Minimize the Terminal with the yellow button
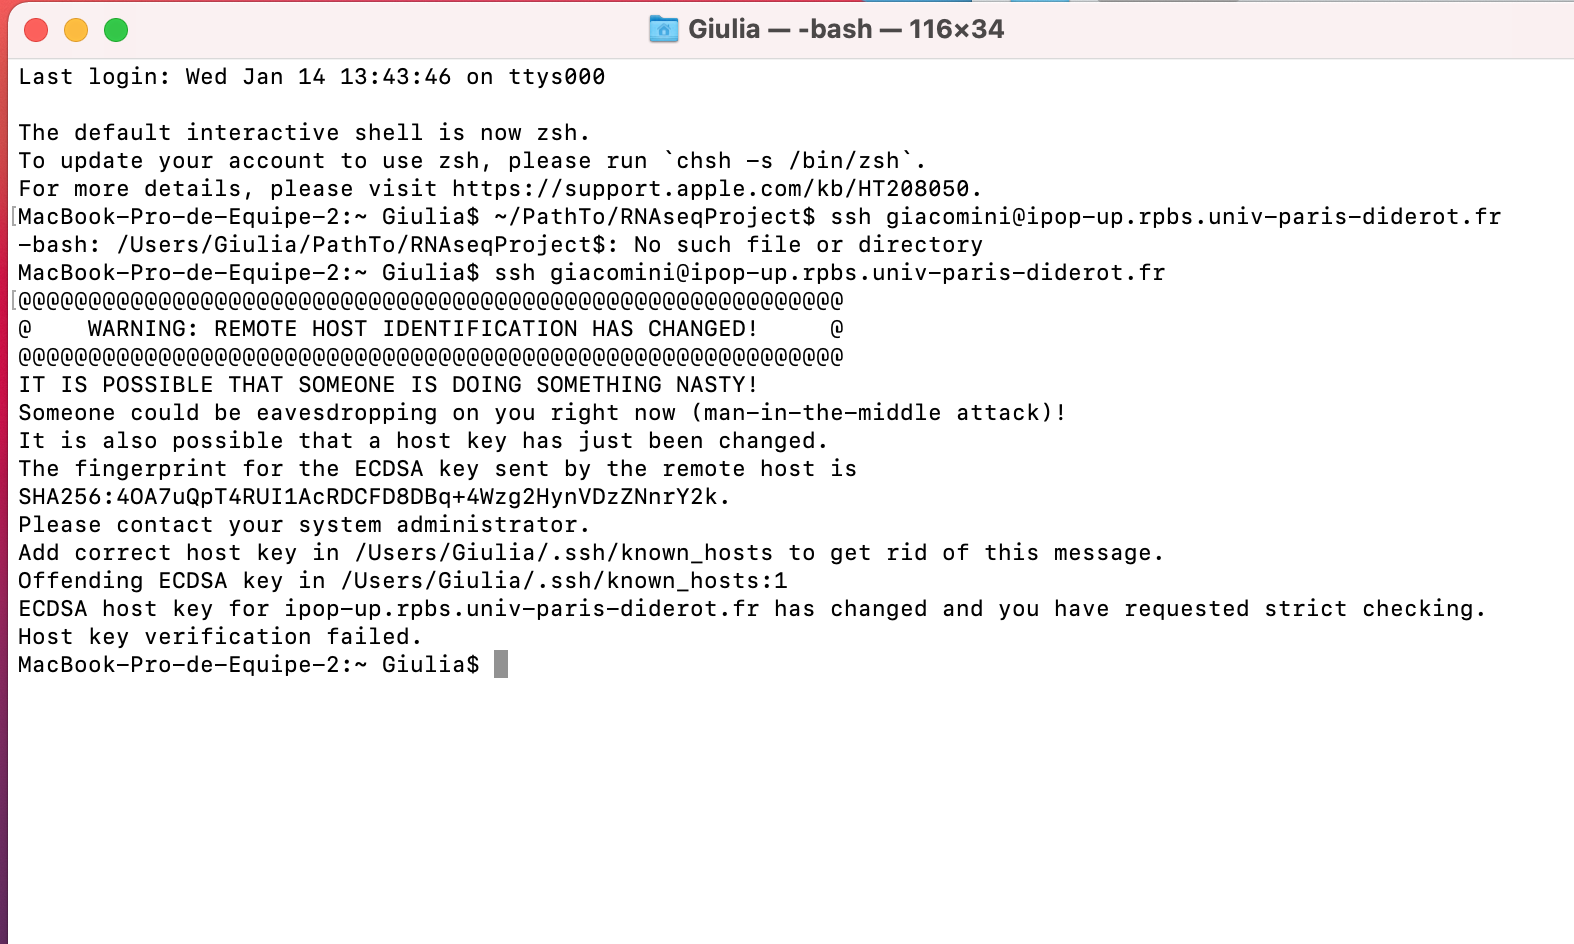1574x944 pixels. pos(76,30)
